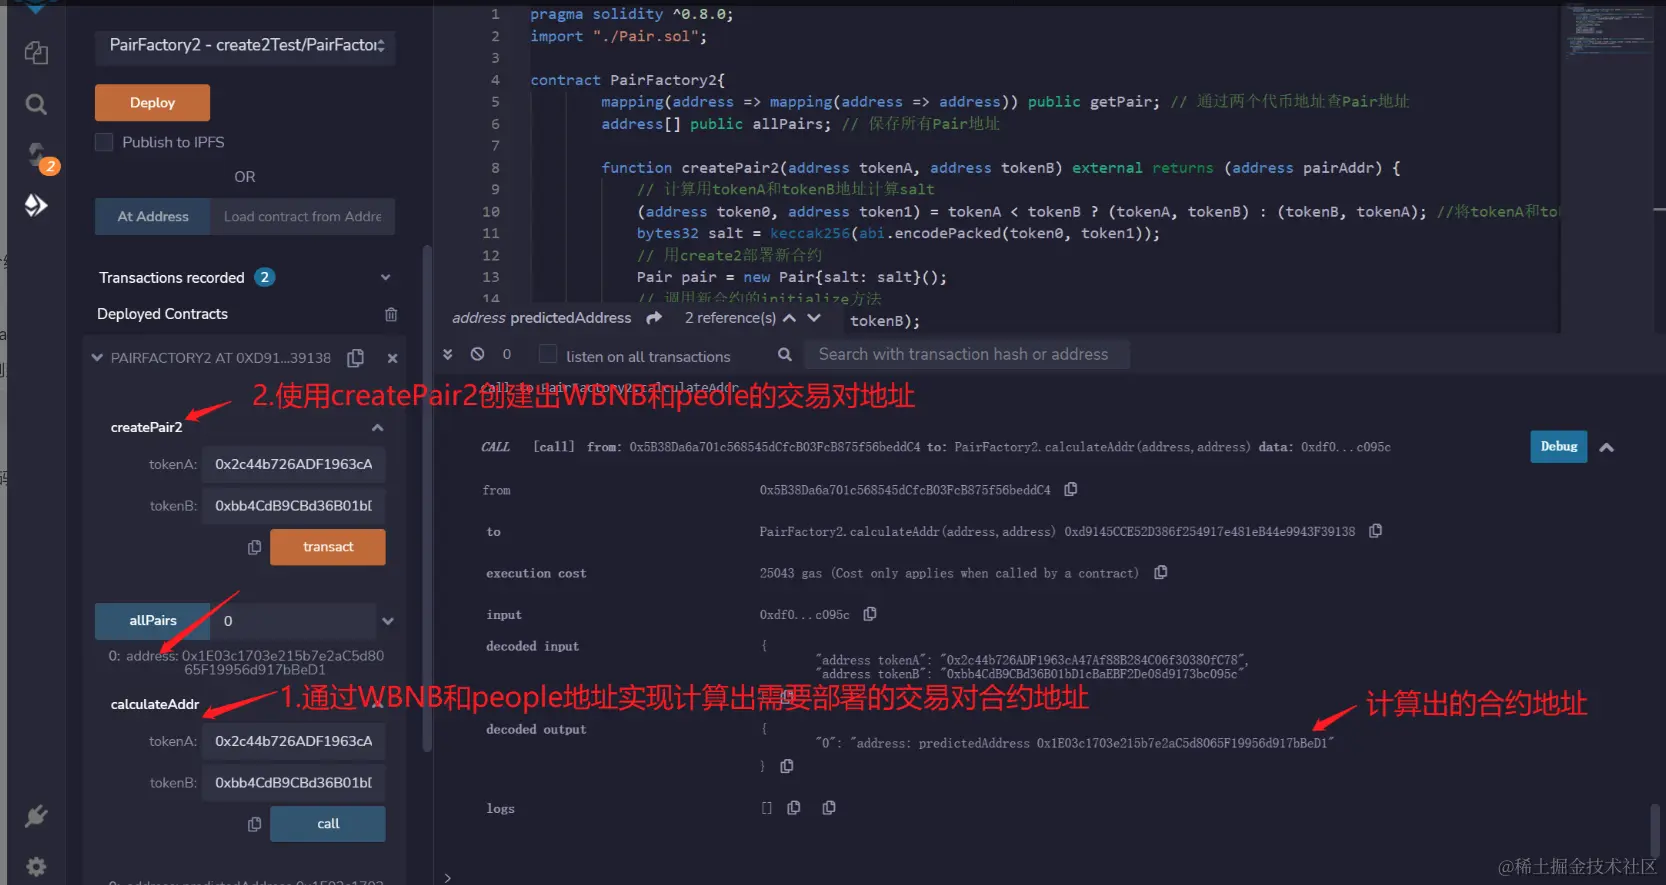Delete all deployed contracts with trash icon

391,314
